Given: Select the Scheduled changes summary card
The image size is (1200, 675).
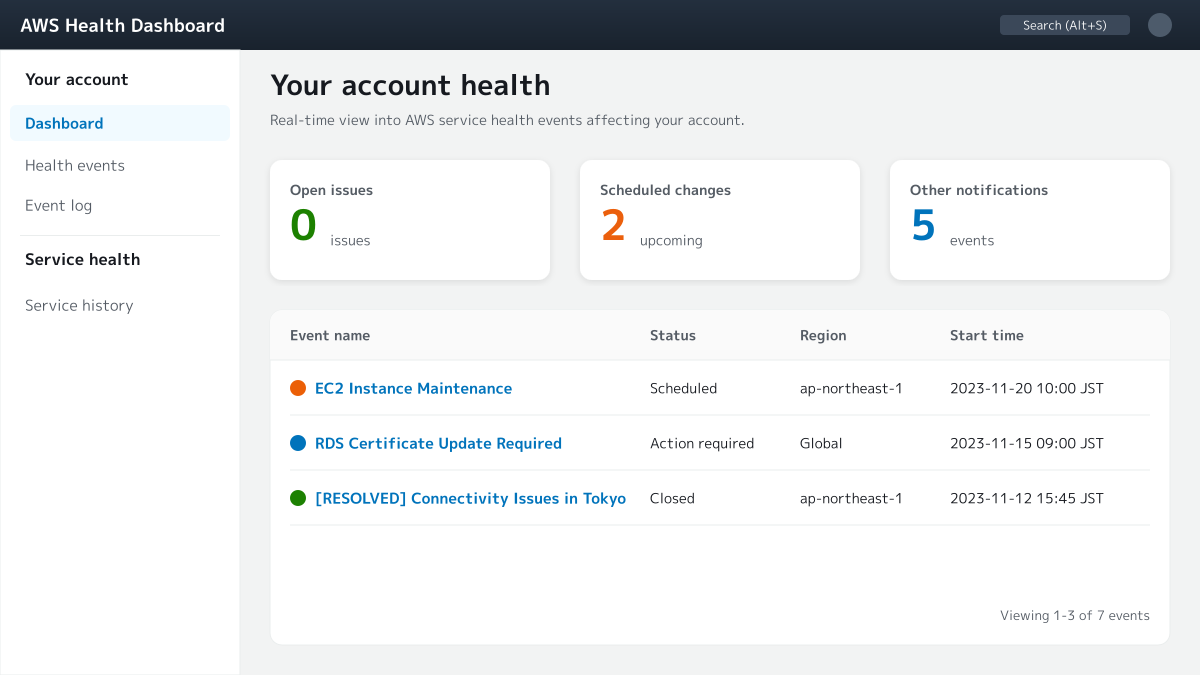Looking at the screenshot, I should pyautogui.click(x=720, y=220).
